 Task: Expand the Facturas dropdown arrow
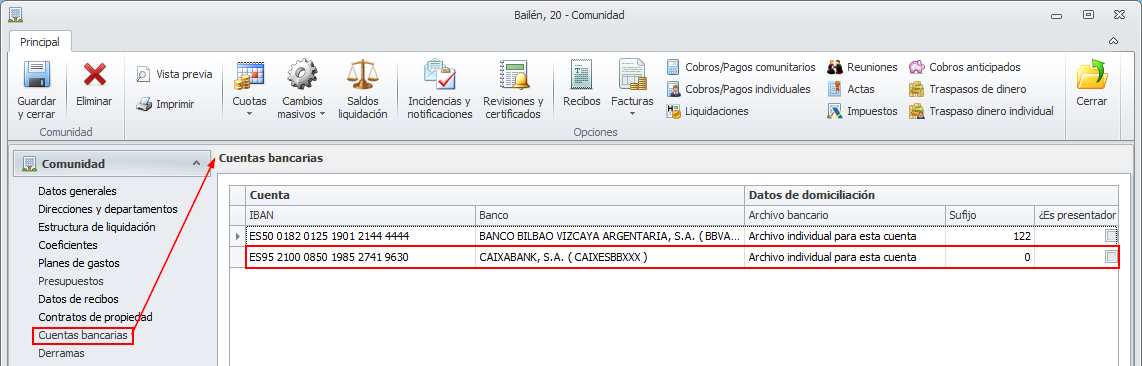click(x=632, y=114)
